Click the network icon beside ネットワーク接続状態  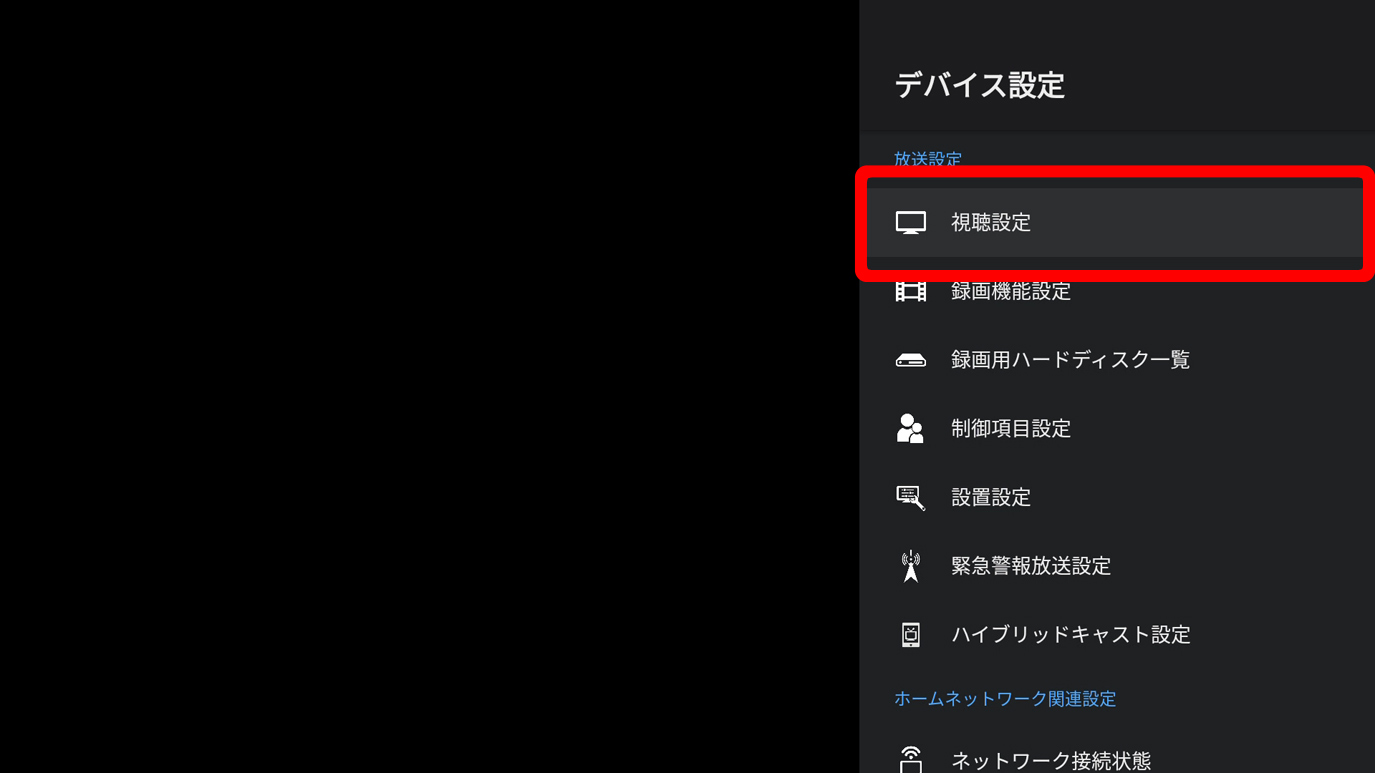click(x=910, y=760)
